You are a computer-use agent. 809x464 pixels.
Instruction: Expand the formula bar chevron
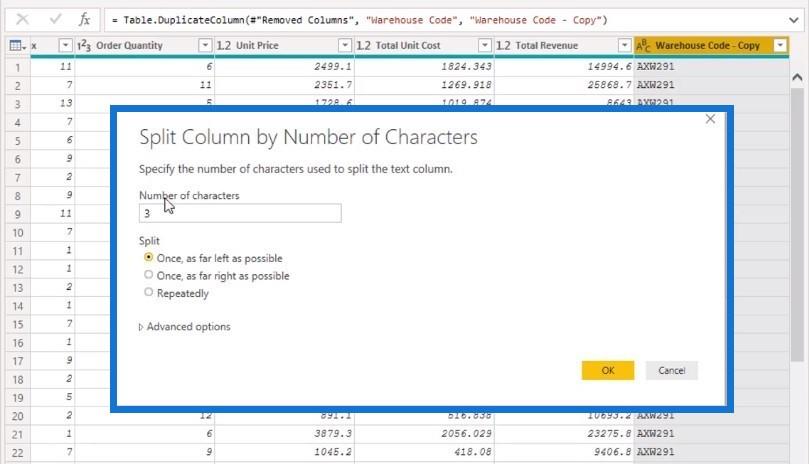click(794, 20)
